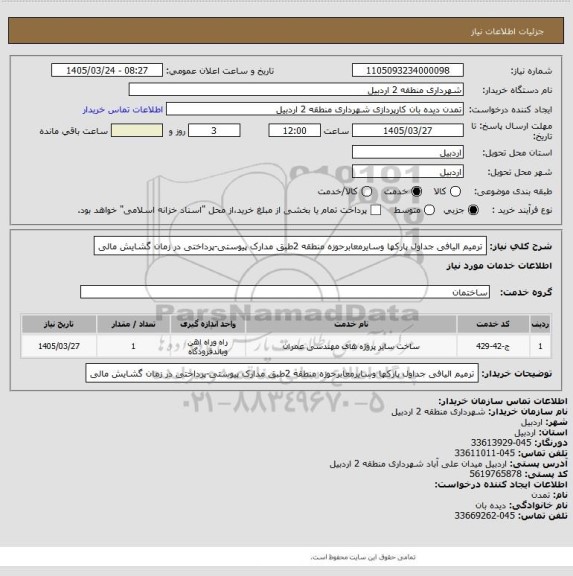Open the buyer contact info link
The width and height of the screenshot is (573, 576).
[123, 109]
